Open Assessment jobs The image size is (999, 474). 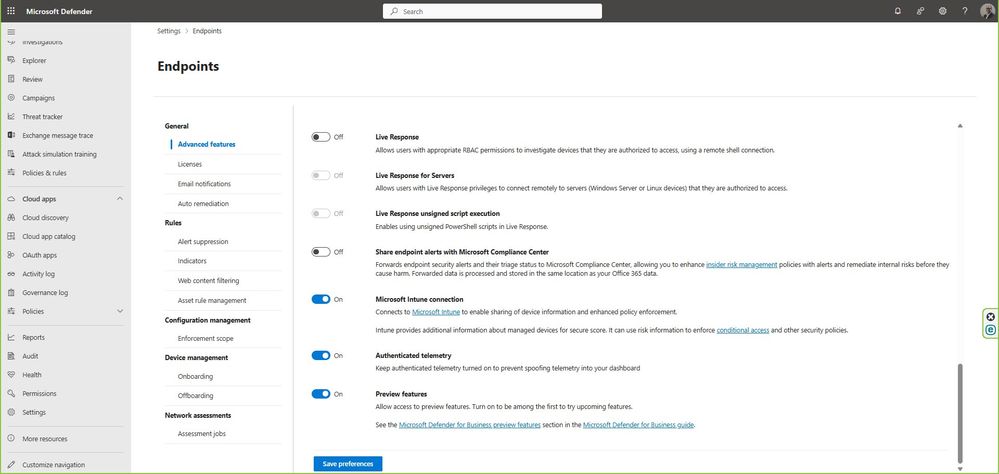click(201, 434)
